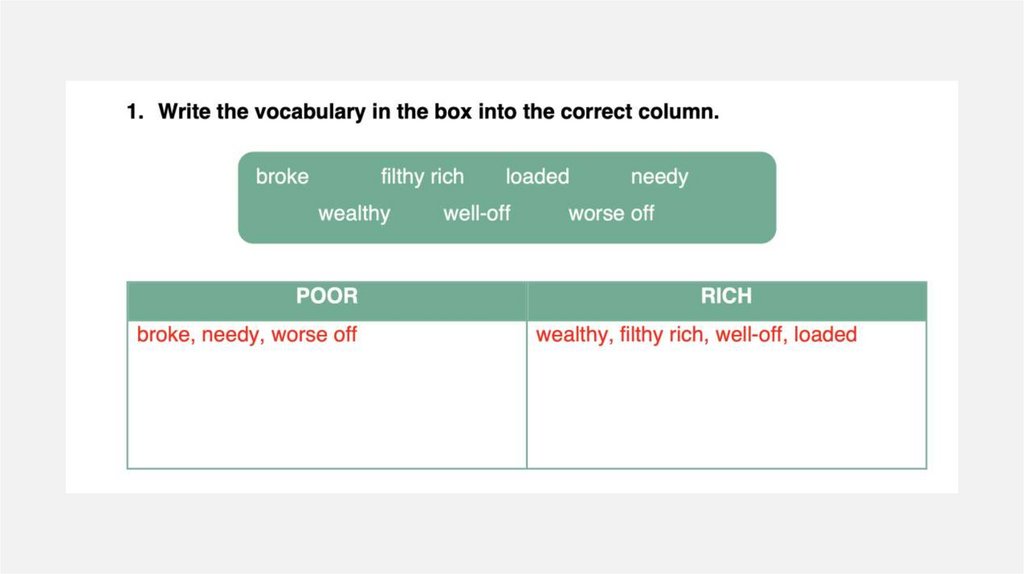Click "wealthy" in the green vocabulary box
Screen dimensions: 1024x574
pyautogui.click(x=354, y=213)
